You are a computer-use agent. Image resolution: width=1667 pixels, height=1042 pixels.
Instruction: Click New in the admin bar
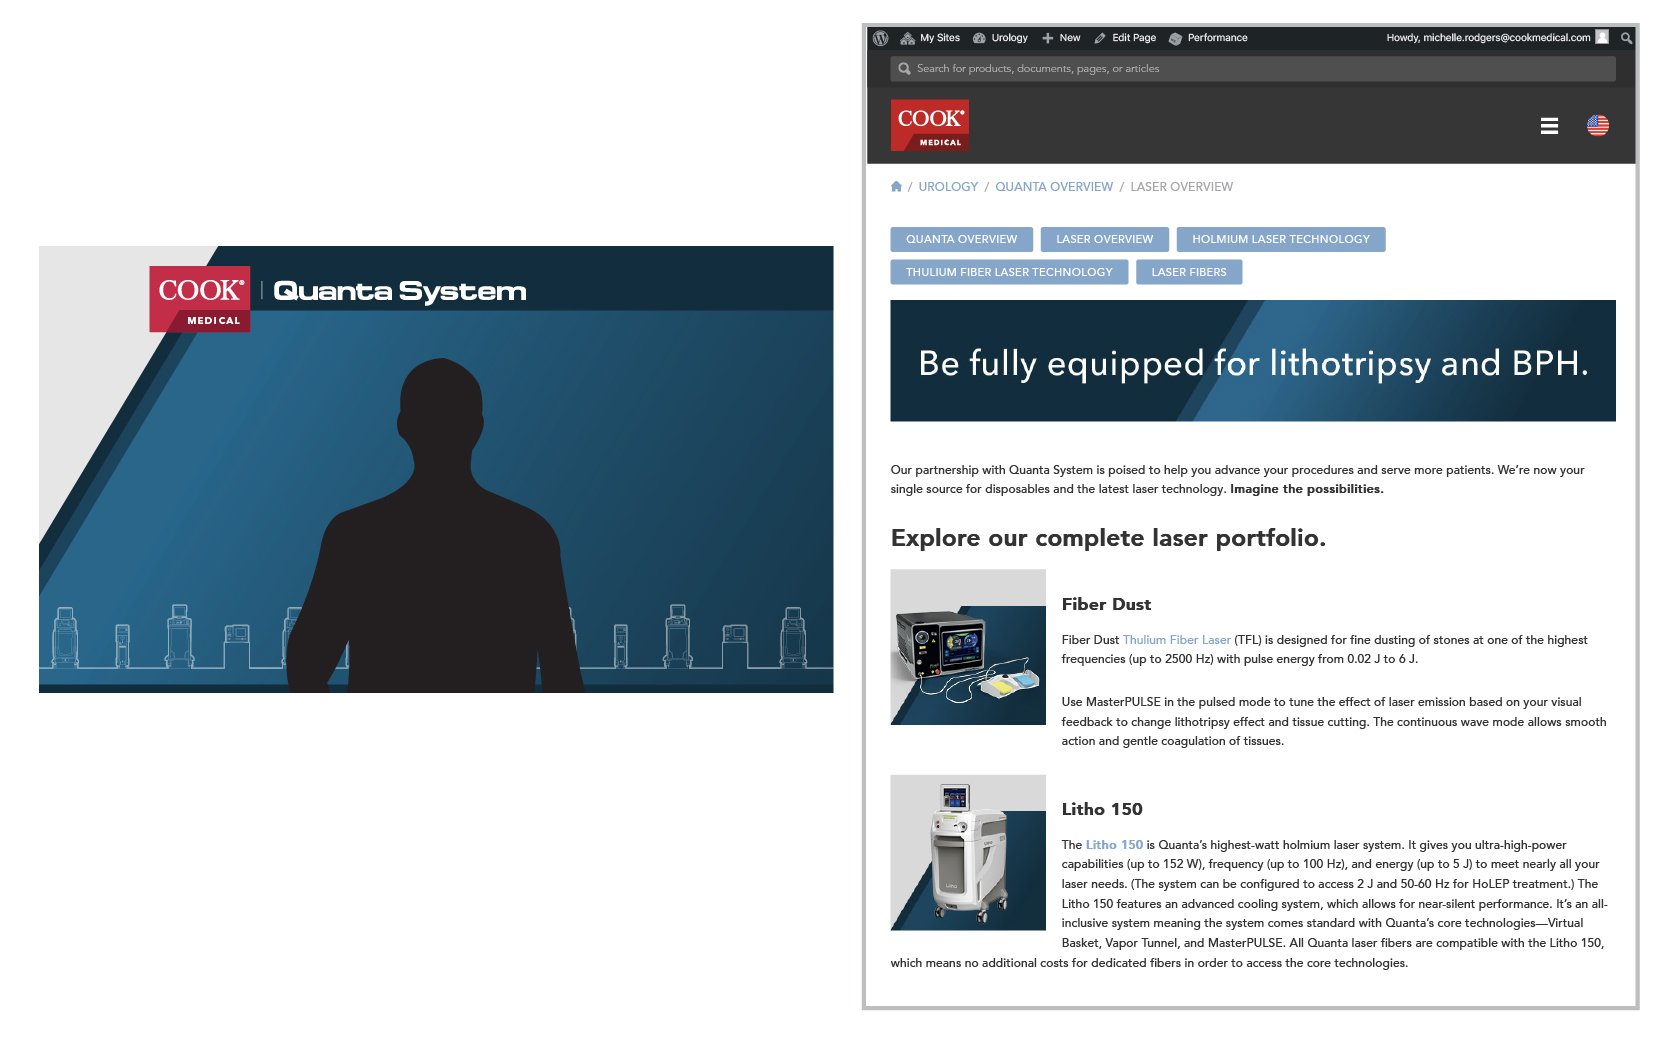pos(1061,38)
